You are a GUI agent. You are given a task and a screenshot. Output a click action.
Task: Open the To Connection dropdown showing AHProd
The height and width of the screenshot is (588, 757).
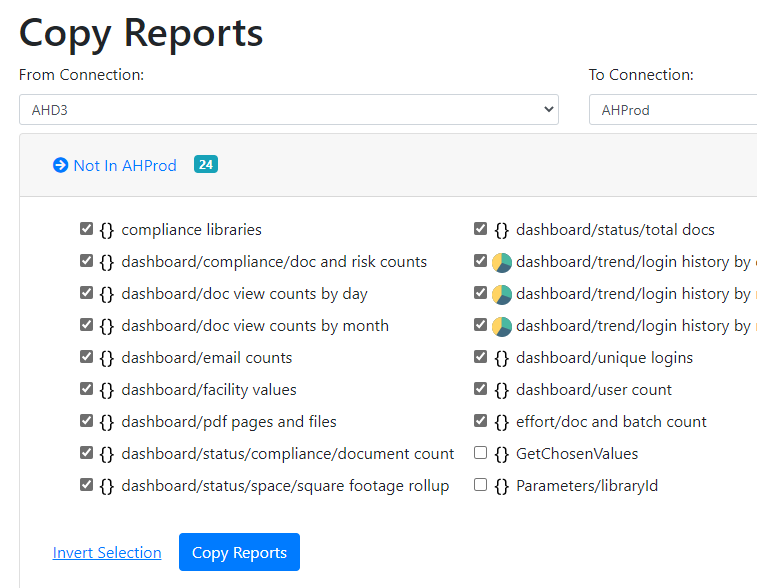[x=672, y=110]
